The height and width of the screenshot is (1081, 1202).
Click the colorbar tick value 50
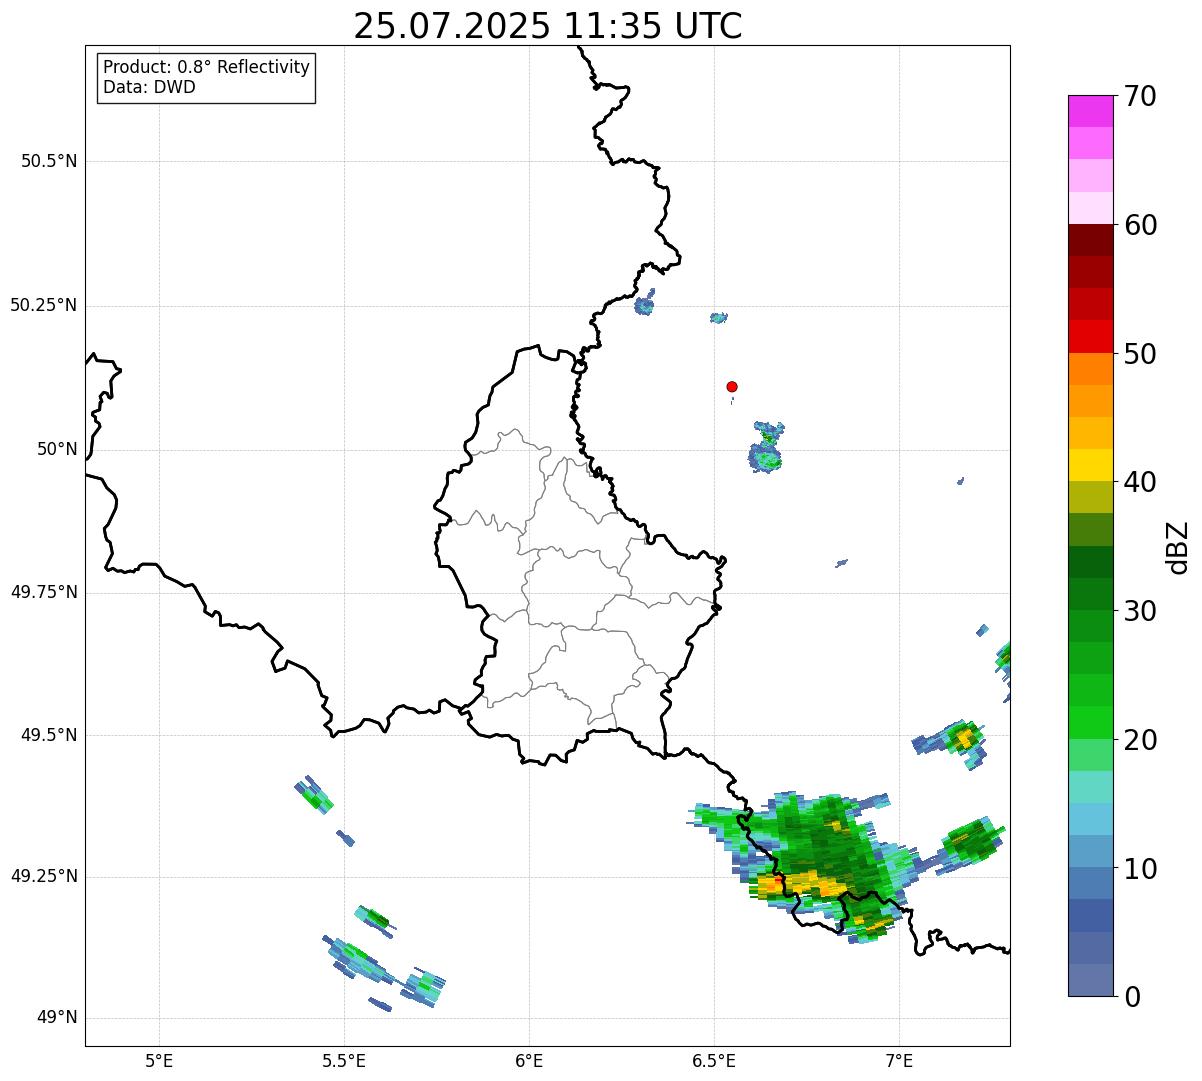[1140, 354]
